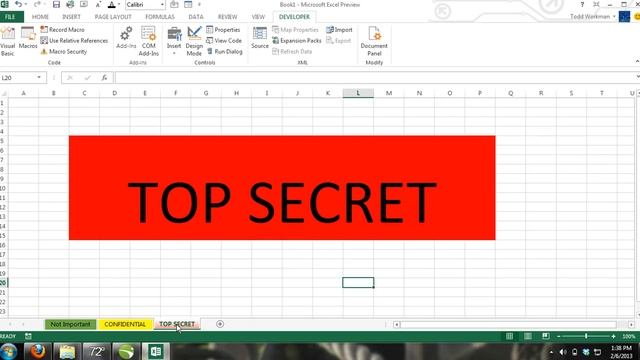Viewport: 640px width, 360px height.
Task: Click the zoom slider handle
Action: [586, 336]
